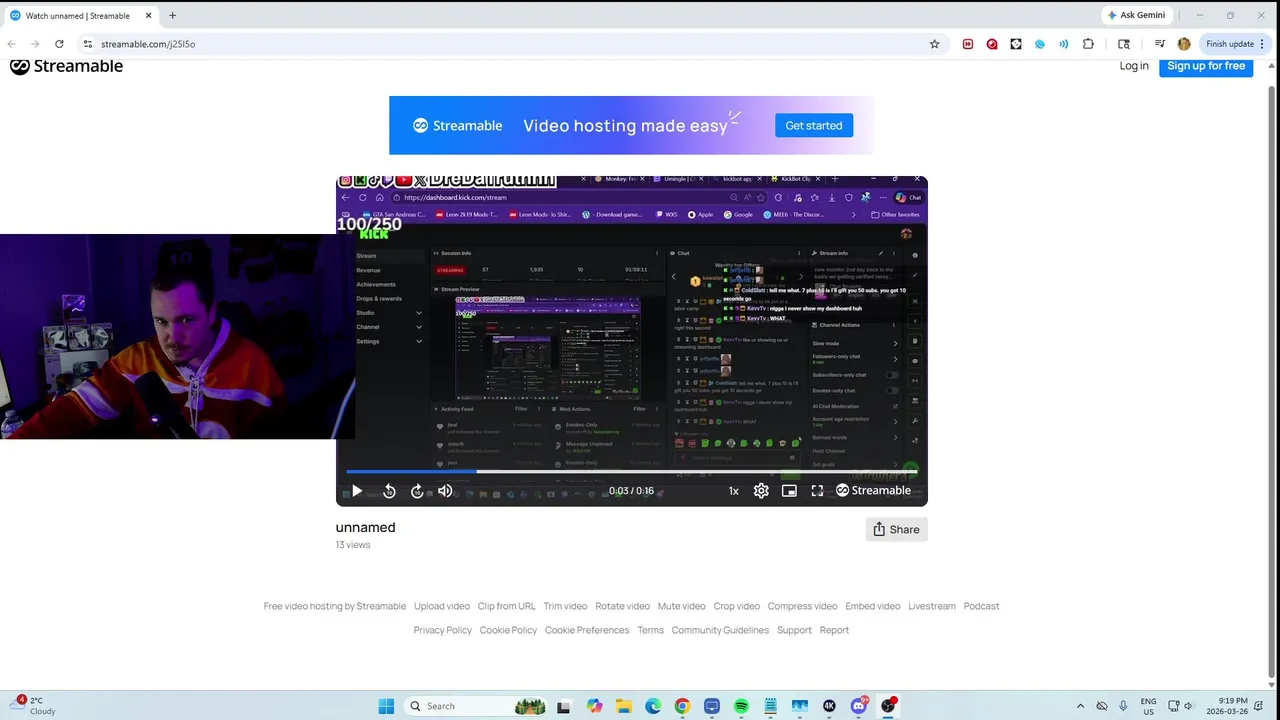Image resolution: width=1280 pixels, height=720 pixels.
Task: Open the Upload video link
Action: pyautogui.click(x=442, y=606)
